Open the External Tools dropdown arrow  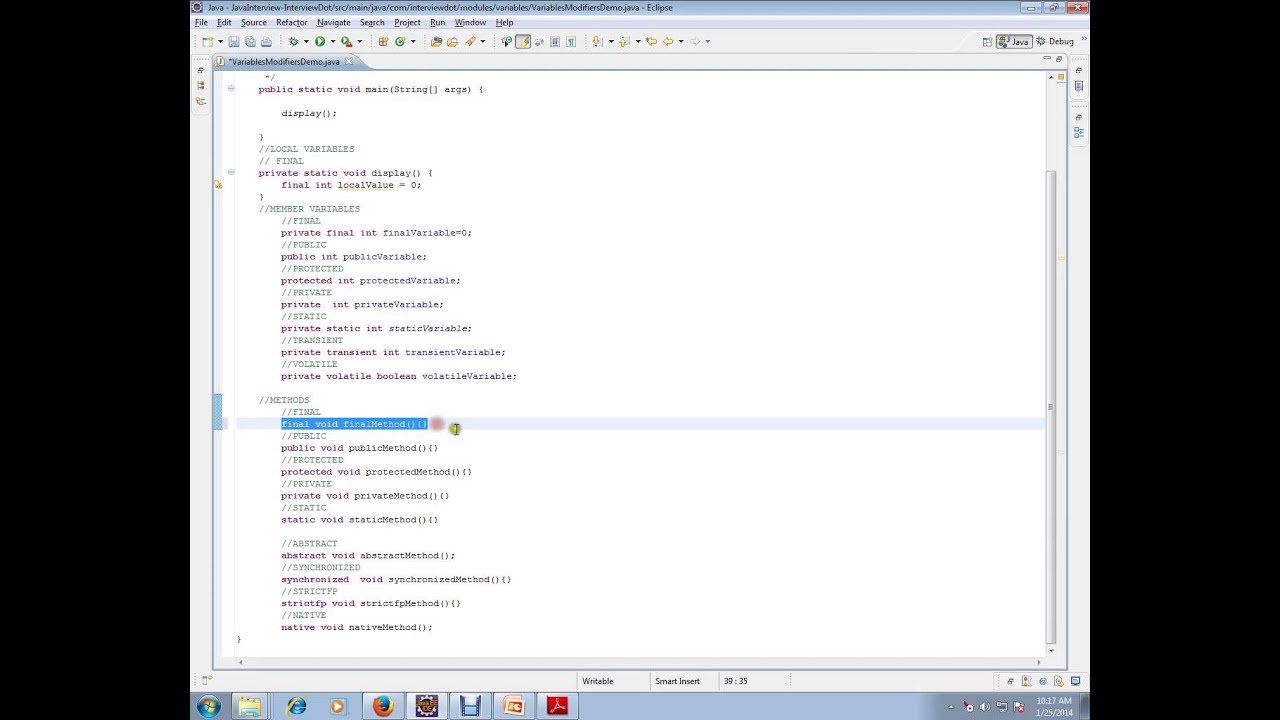360,41
